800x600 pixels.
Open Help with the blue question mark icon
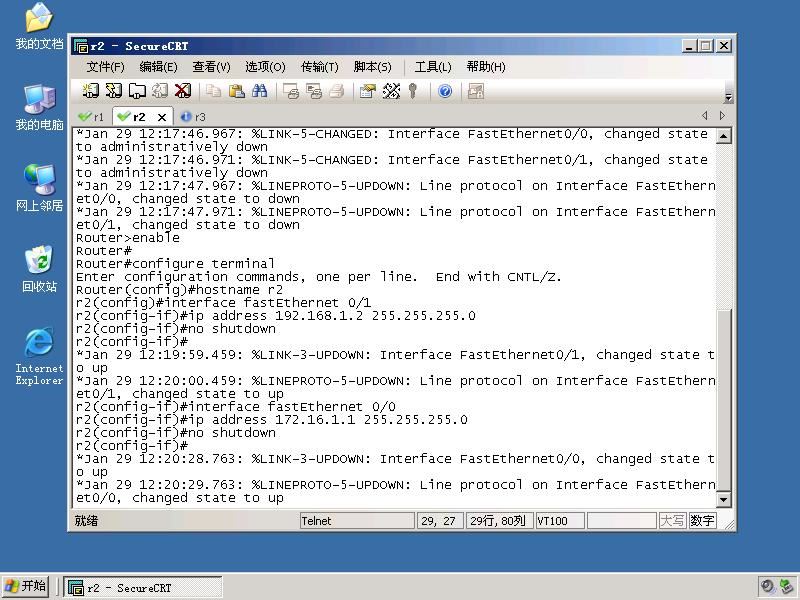click(445, 91)
